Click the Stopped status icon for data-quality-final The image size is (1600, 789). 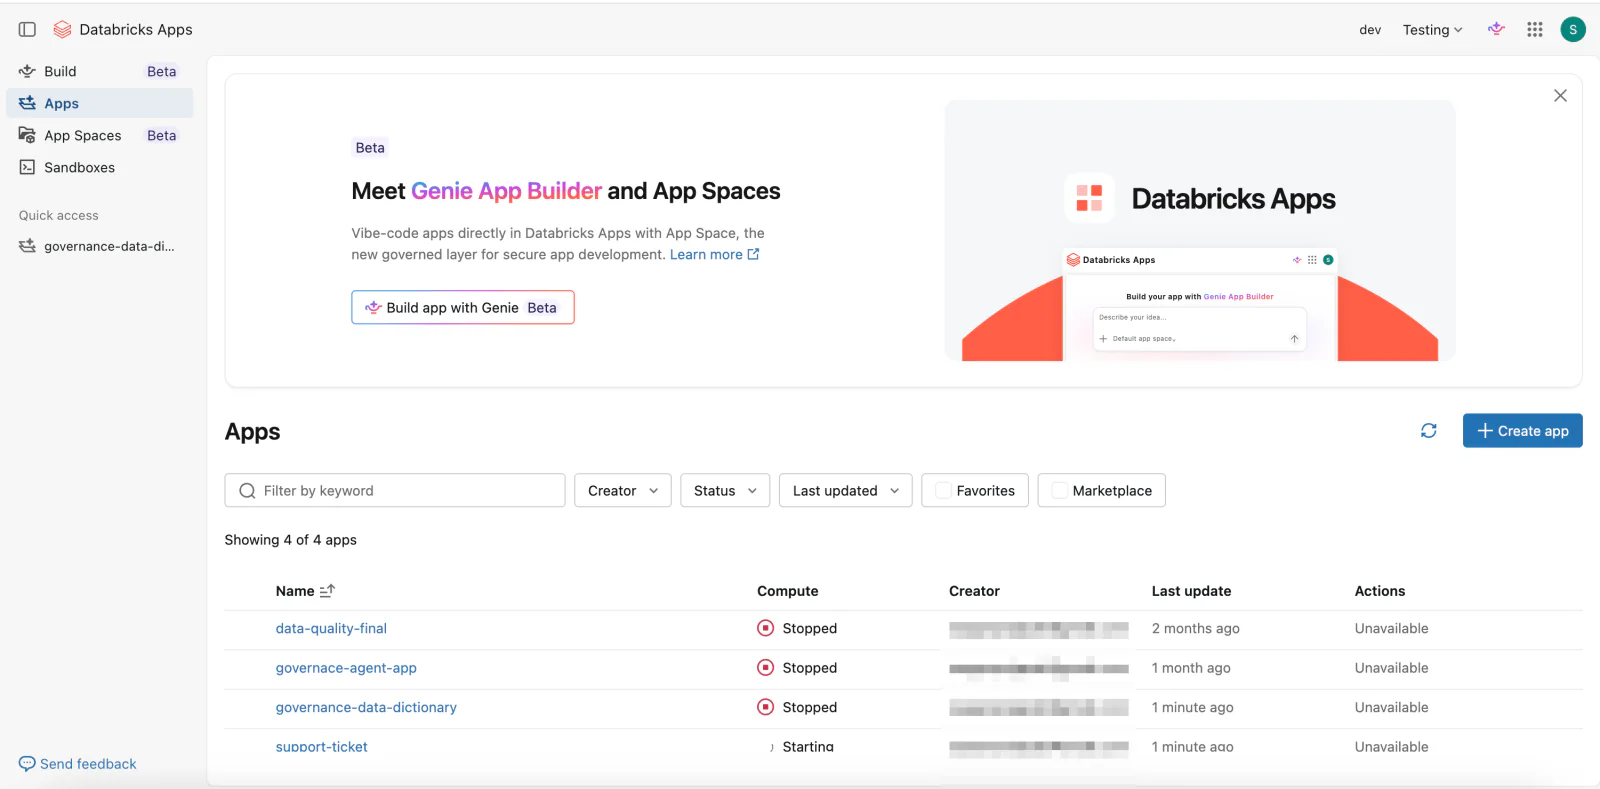(x=765, y=628)
